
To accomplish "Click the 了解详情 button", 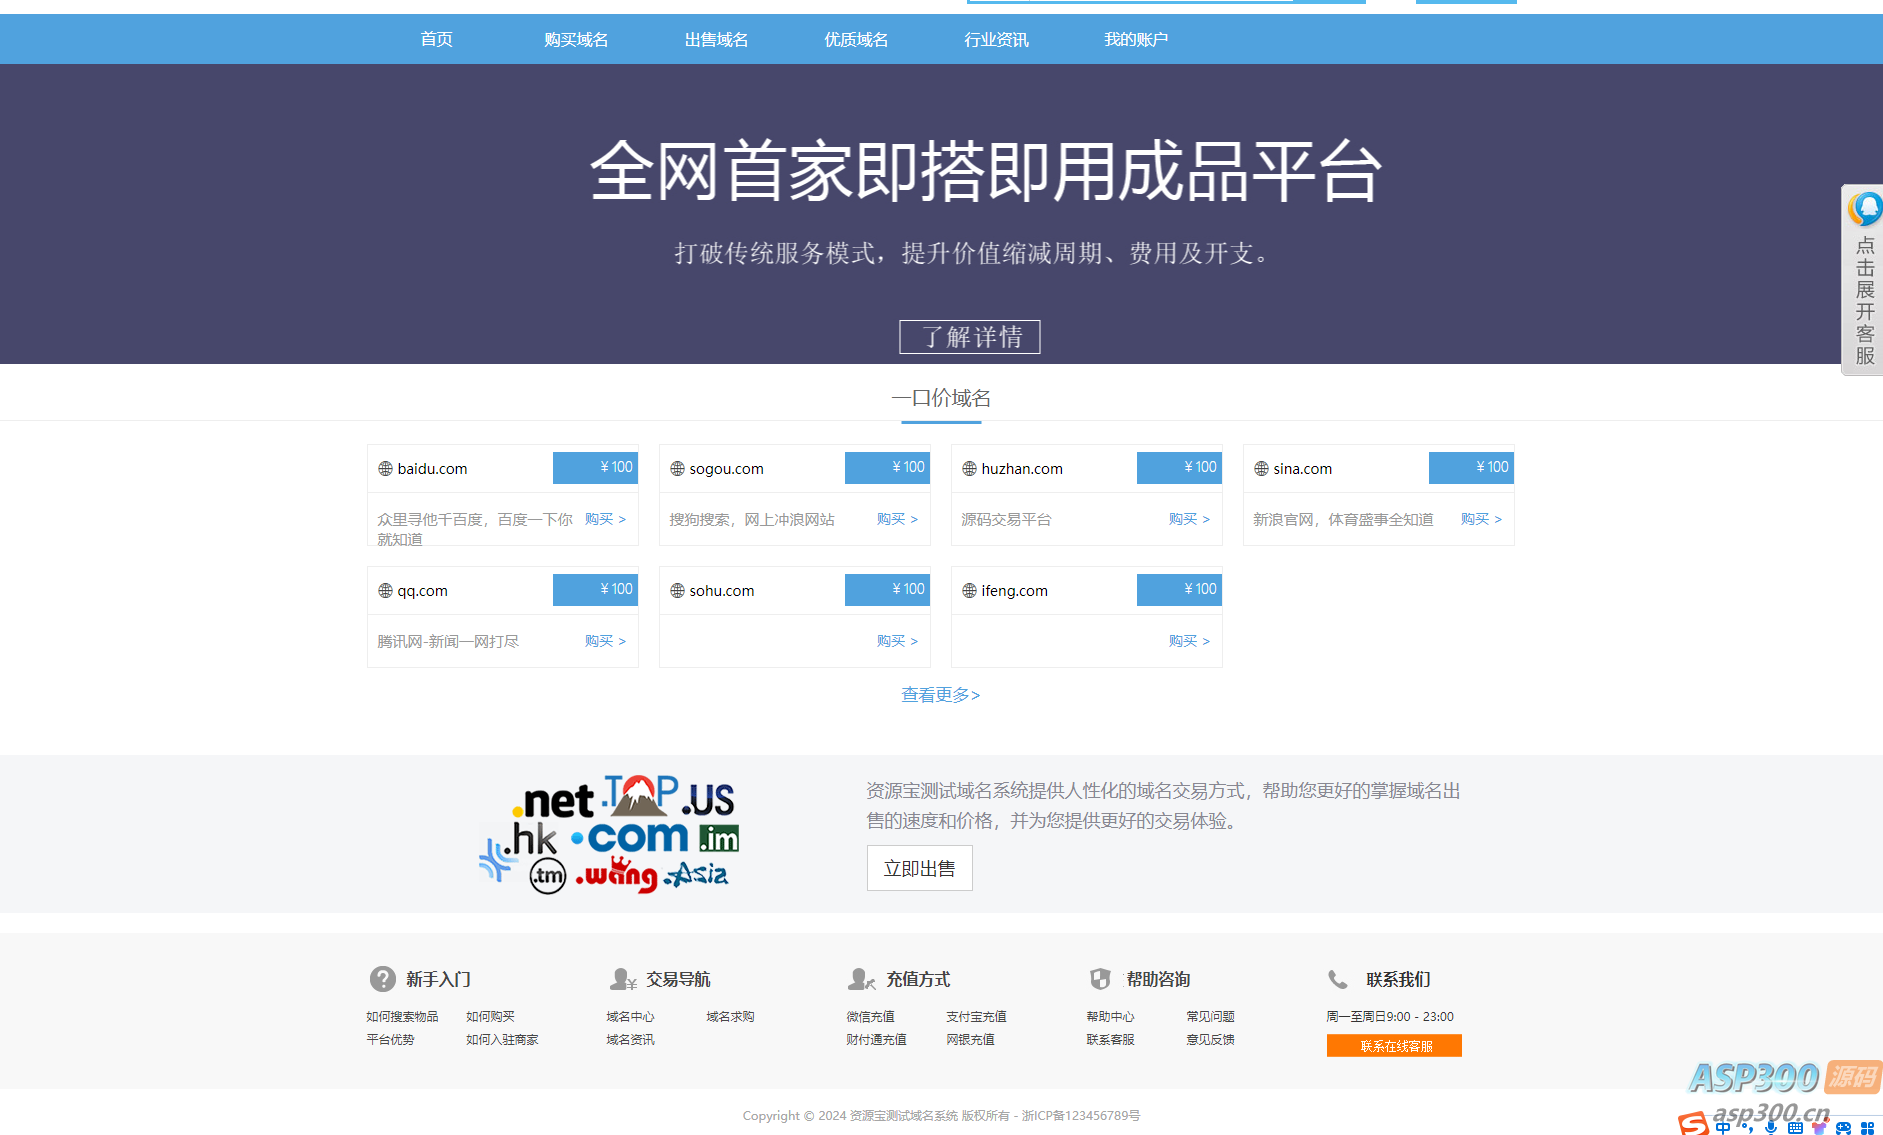I will click(969, 337).
